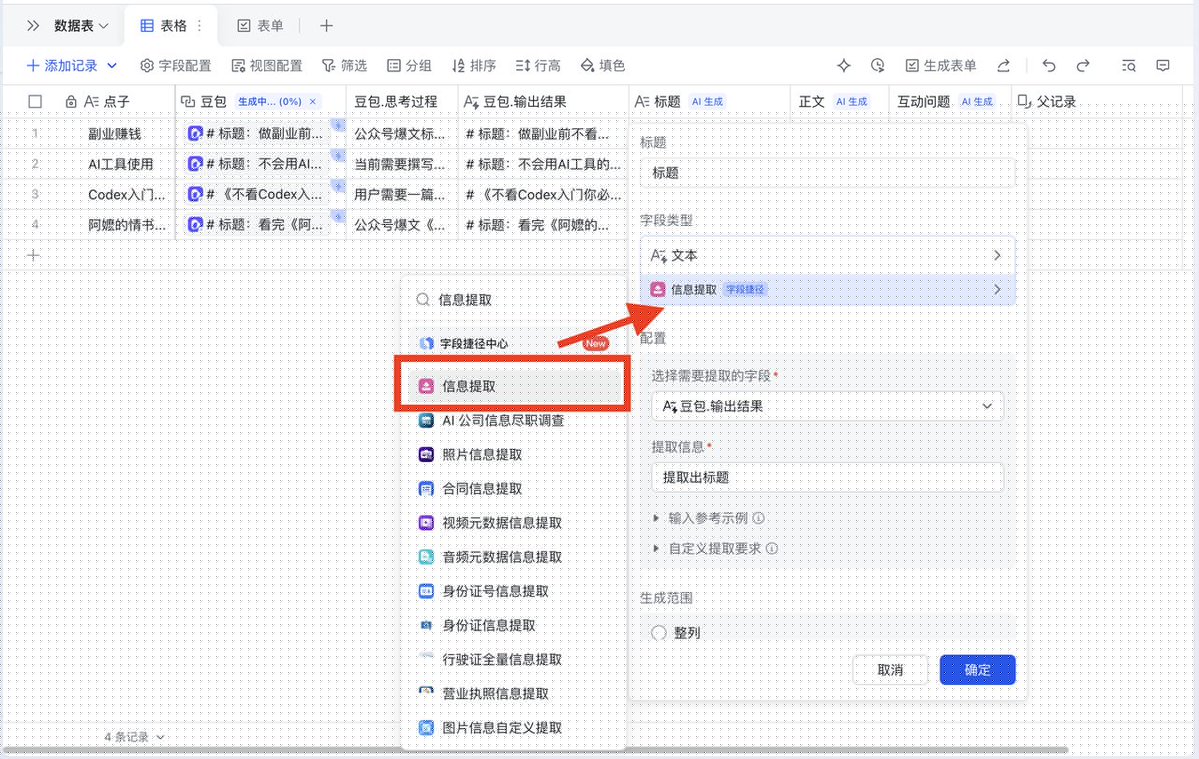Add a new view with plus icon
1199x759 pixels.
point(327,26)
